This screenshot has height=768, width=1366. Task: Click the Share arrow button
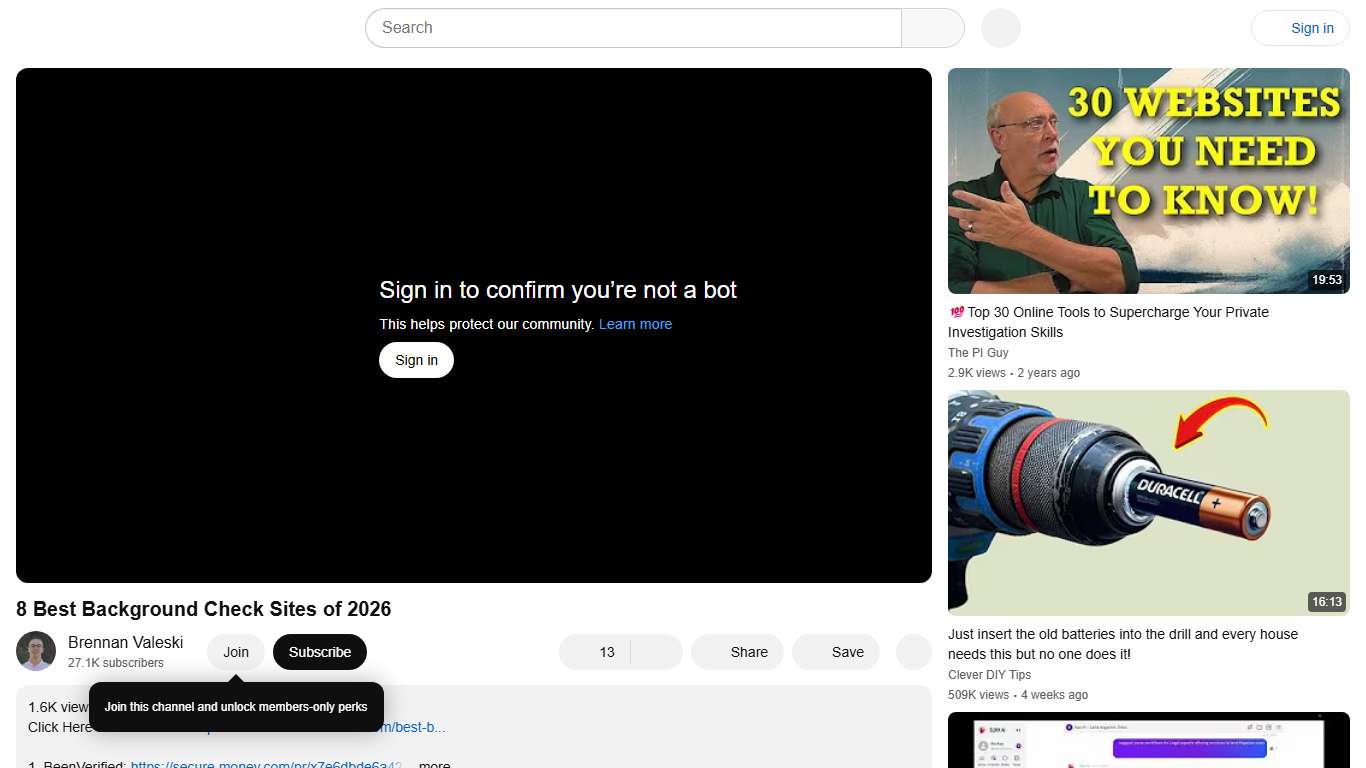[737, 651]
